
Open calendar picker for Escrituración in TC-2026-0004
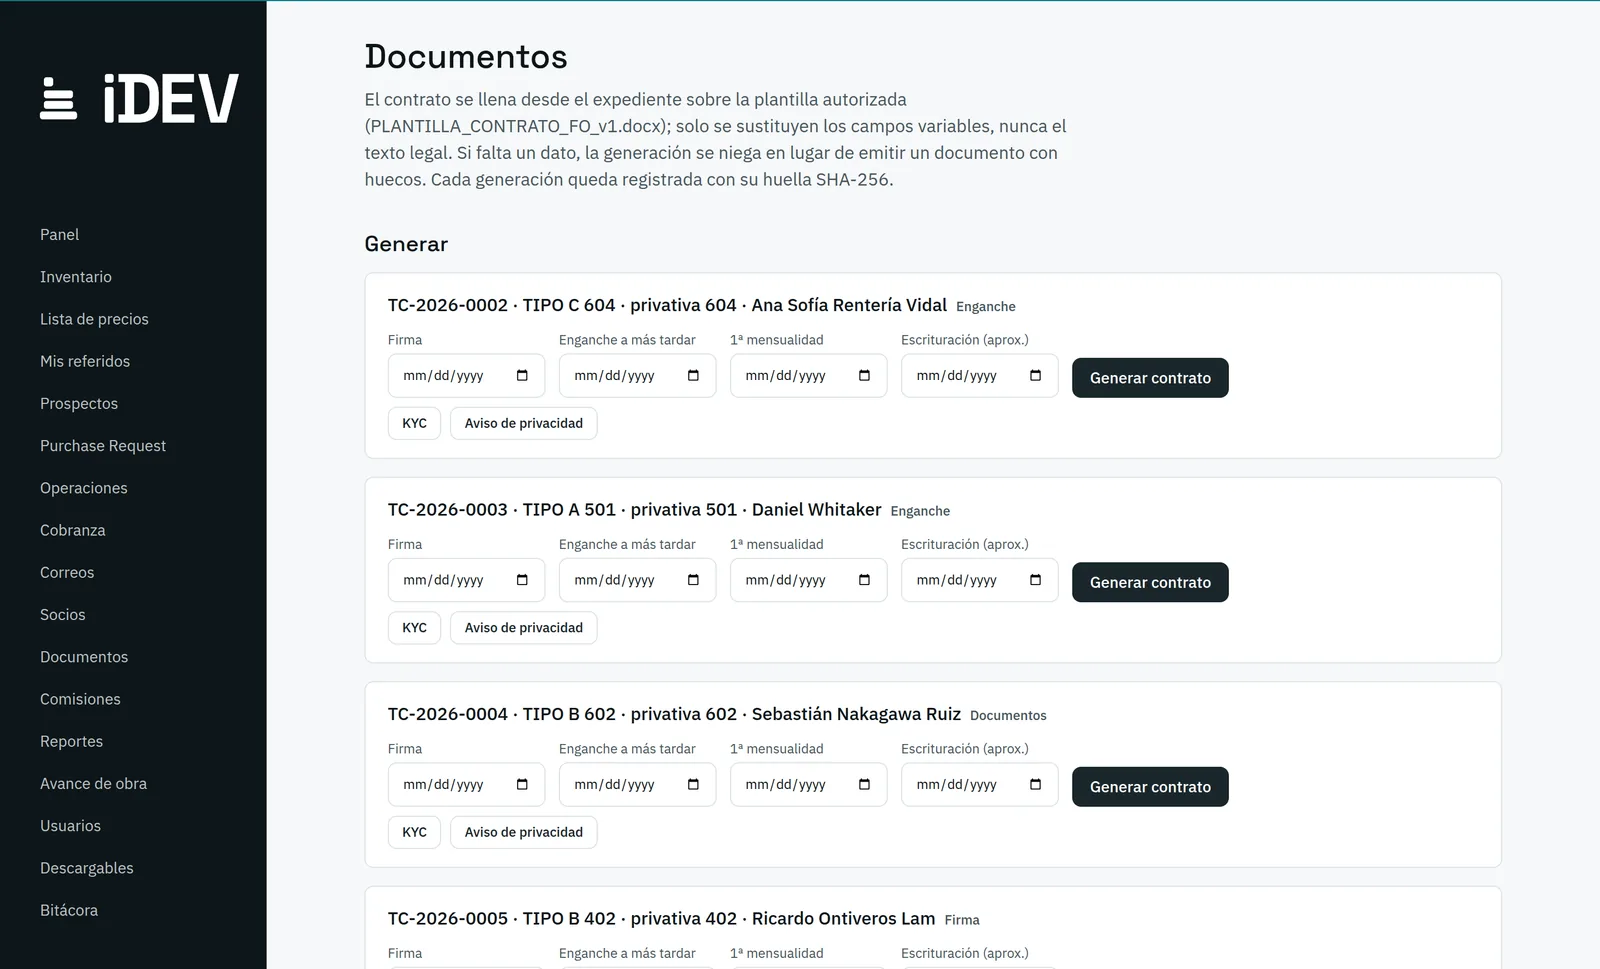[x=1035, y=785]
